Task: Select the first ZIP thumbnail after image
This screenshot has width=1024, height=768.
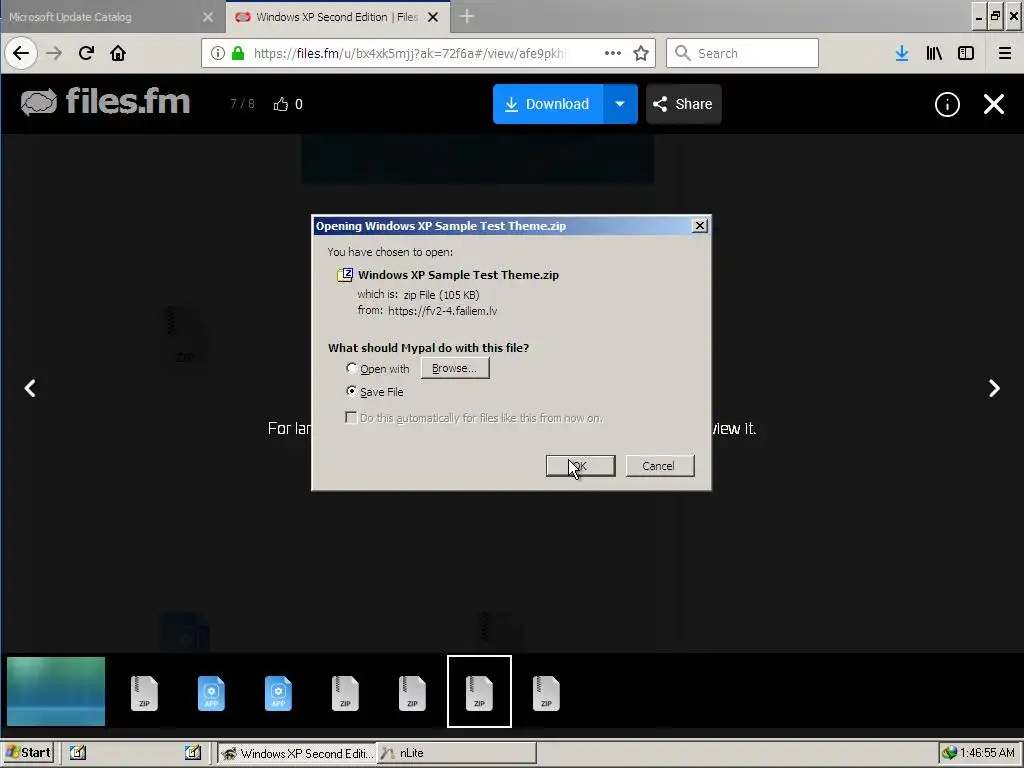Action: pos(144,693)
